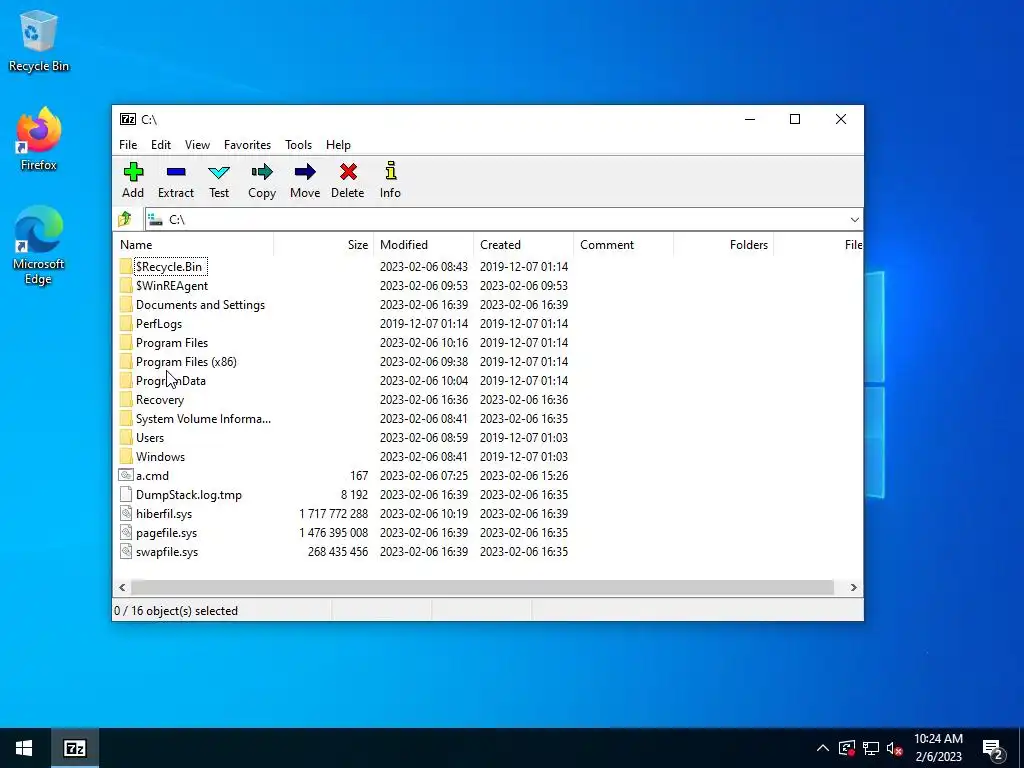Launch Microsoft Edge desktop shortcut
Screen dimensions: 1024x768
39,246
